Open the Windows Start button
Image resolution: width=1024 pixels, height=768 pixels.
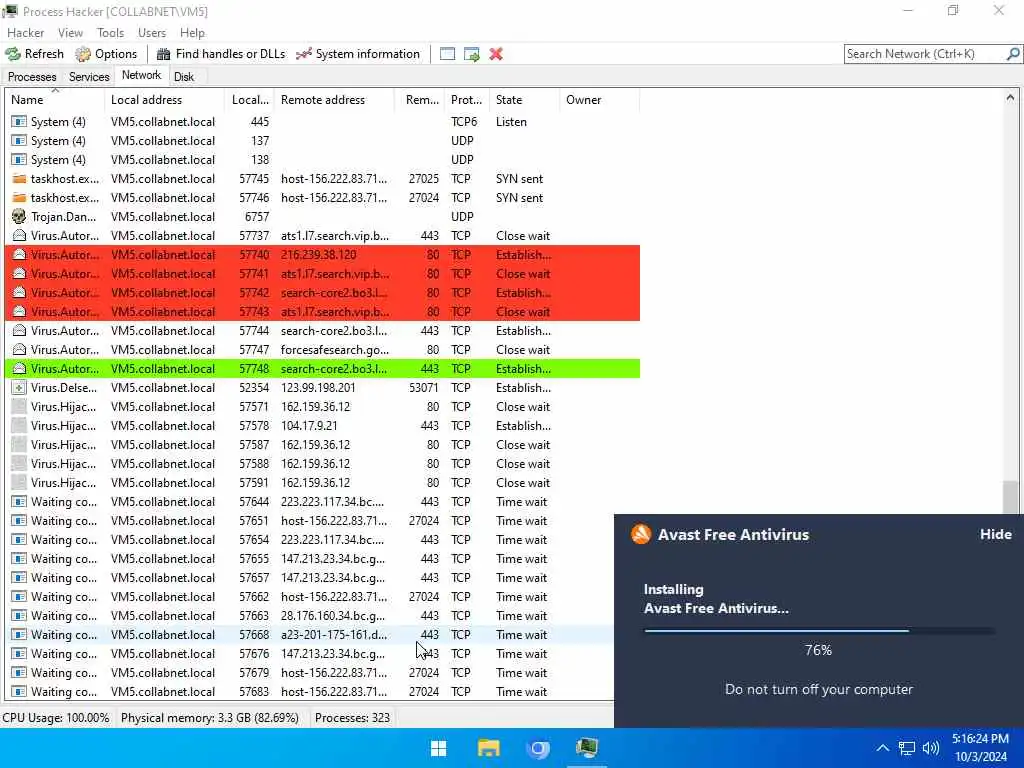click(439, 748)
